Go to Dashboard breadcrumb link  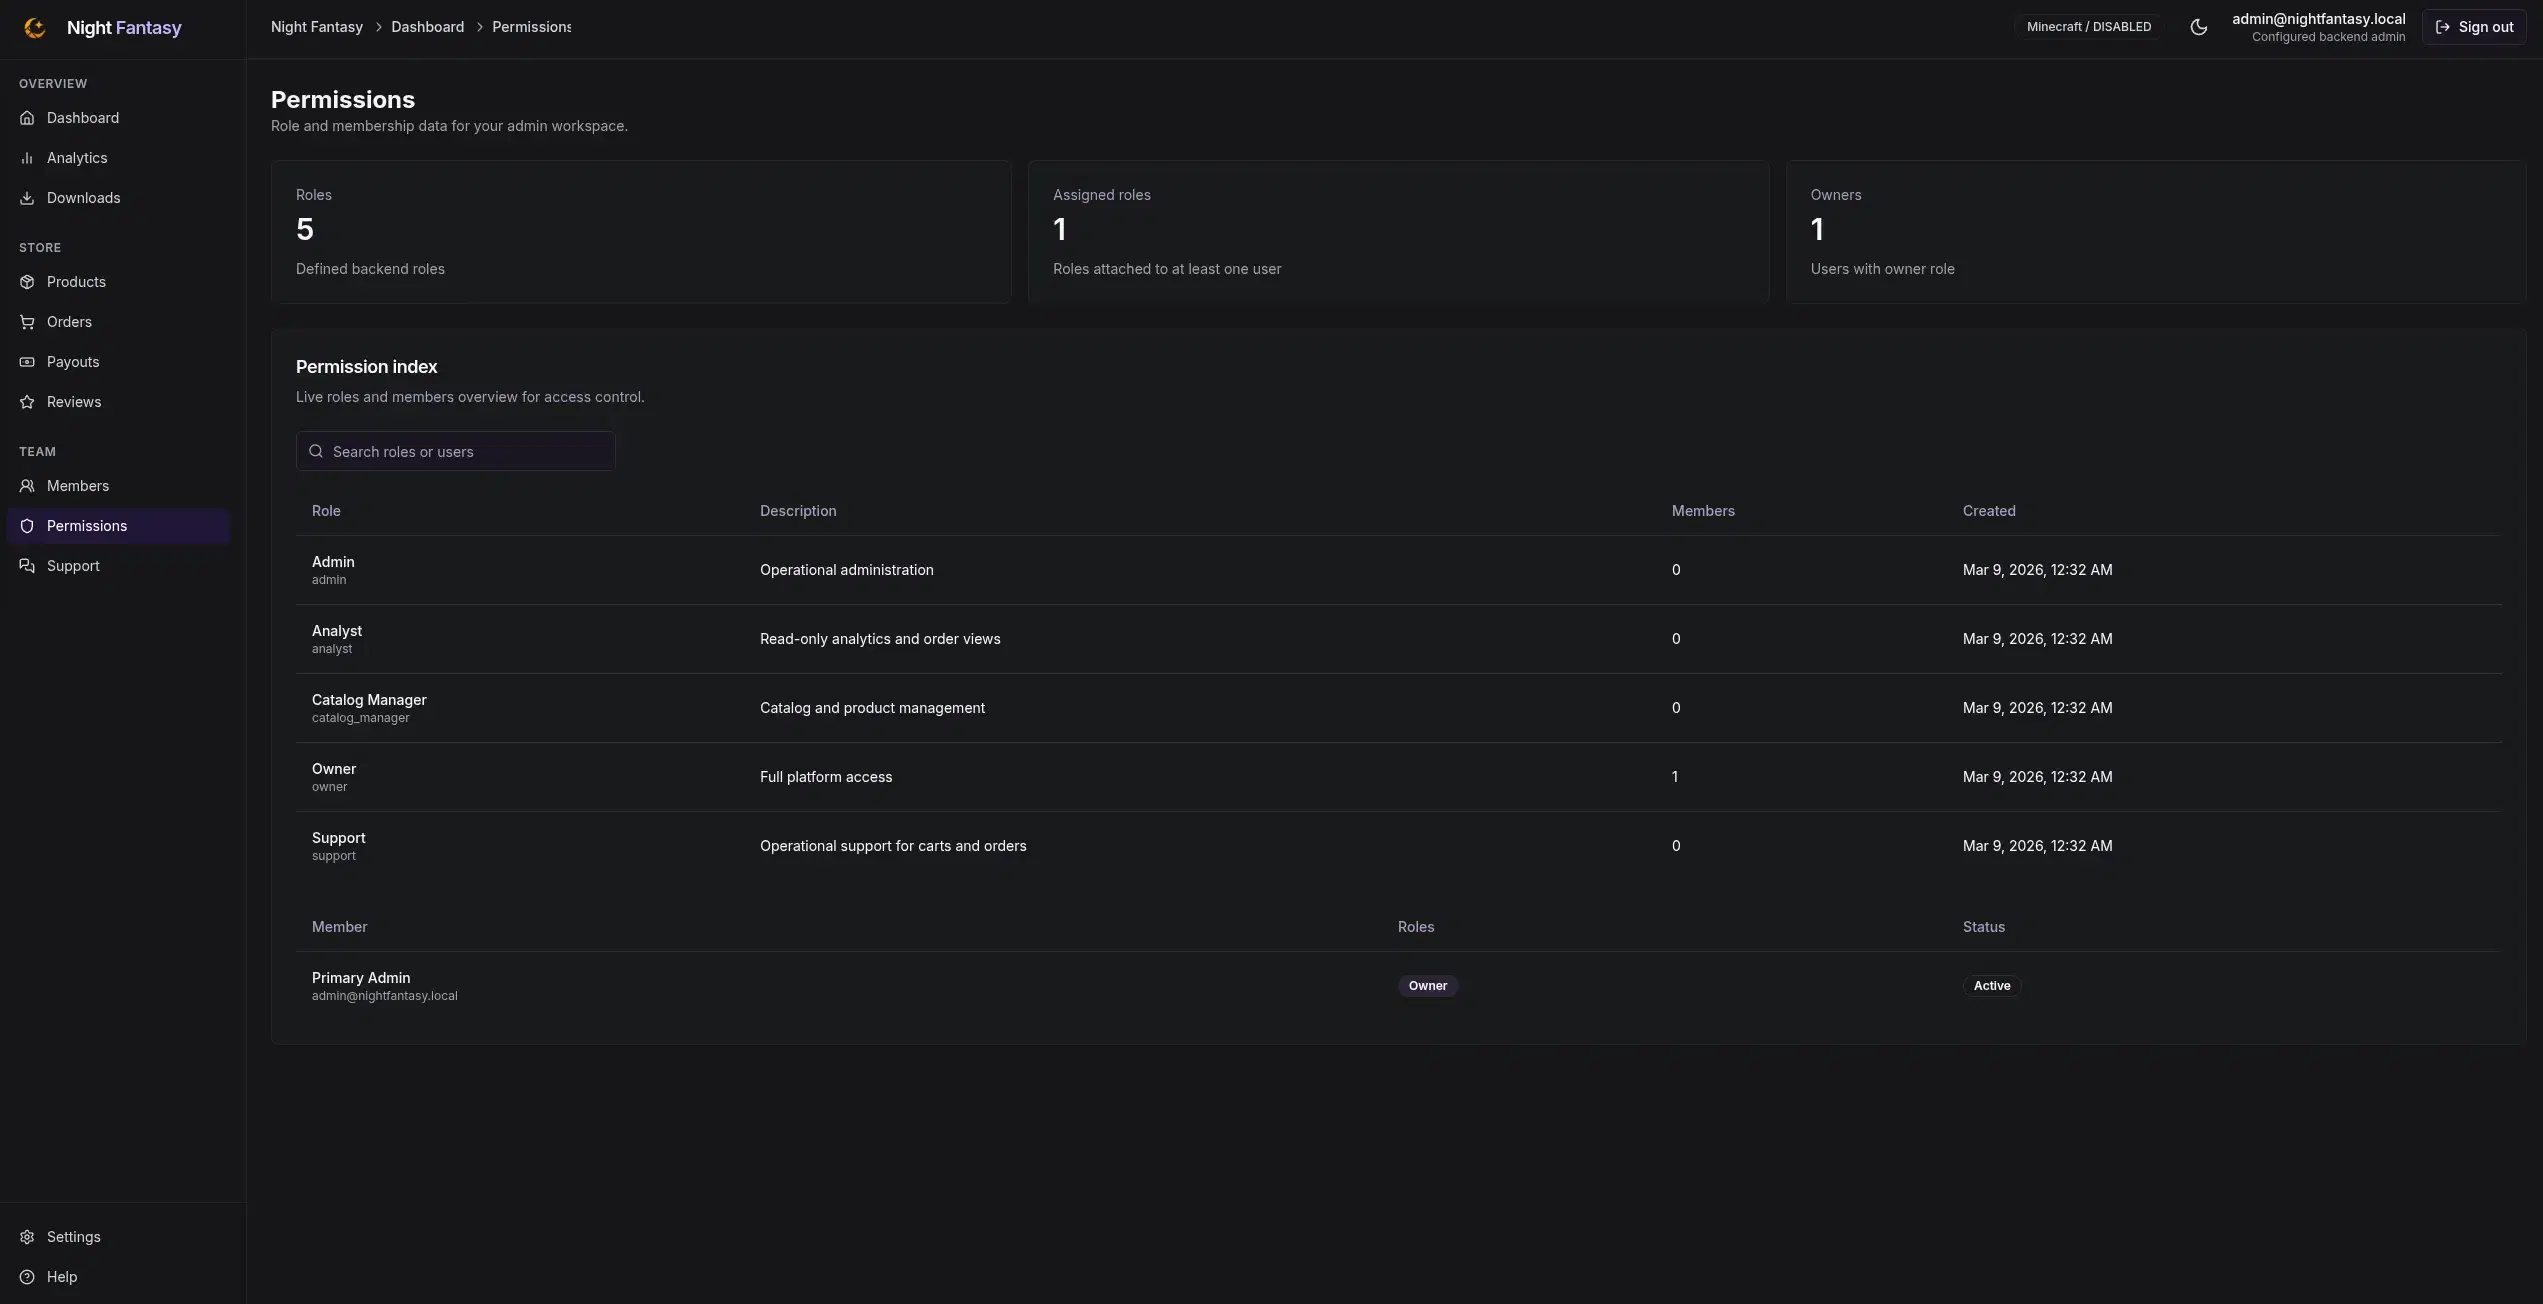tap(427, 27)
